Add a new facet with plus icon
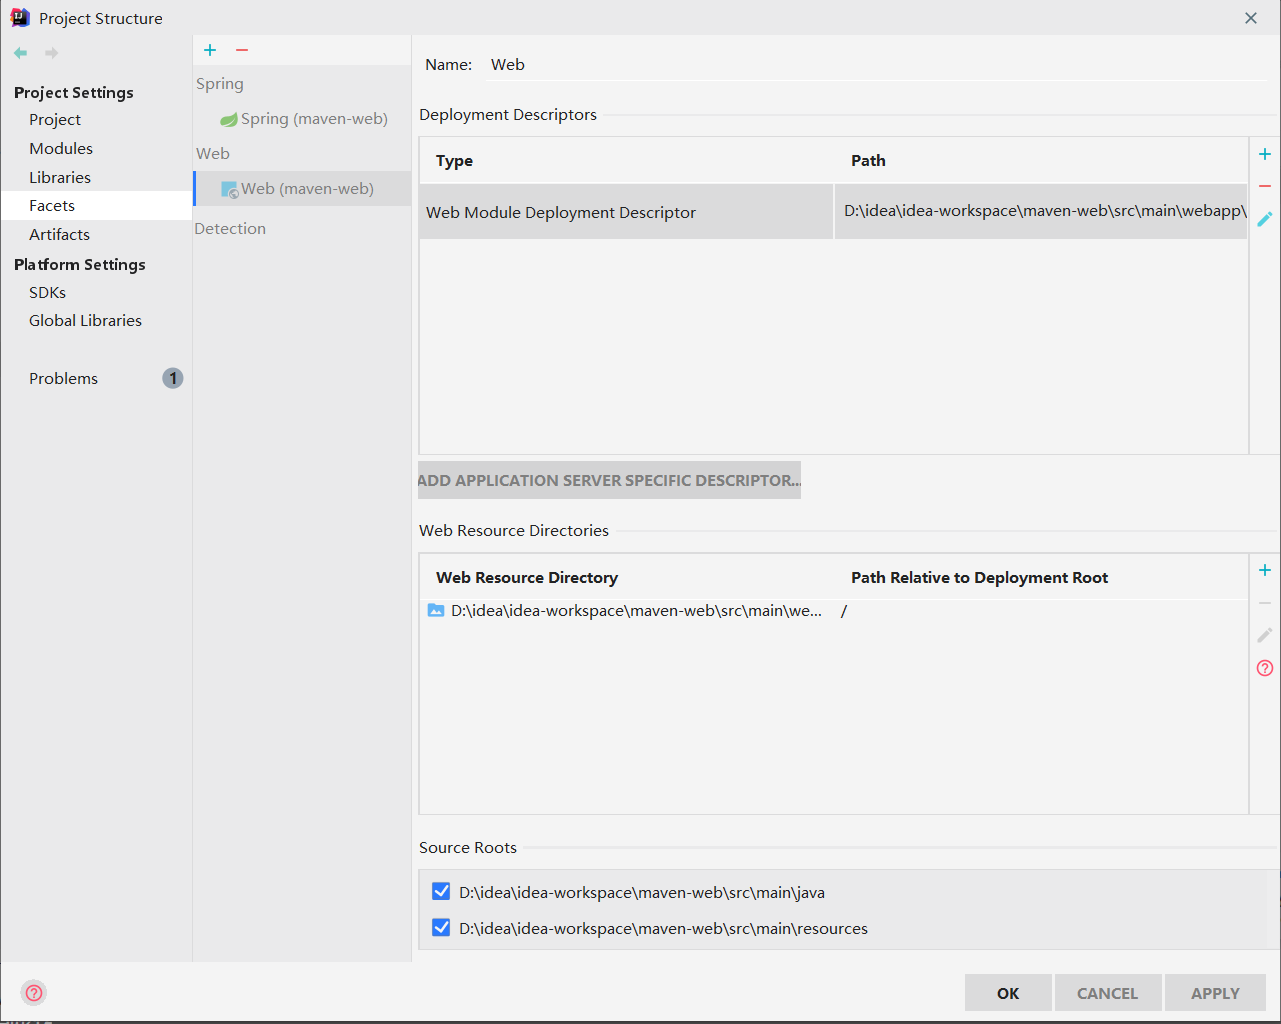Image resolution: width=1281 pixels, height=1024 pixels. (210, 50)
